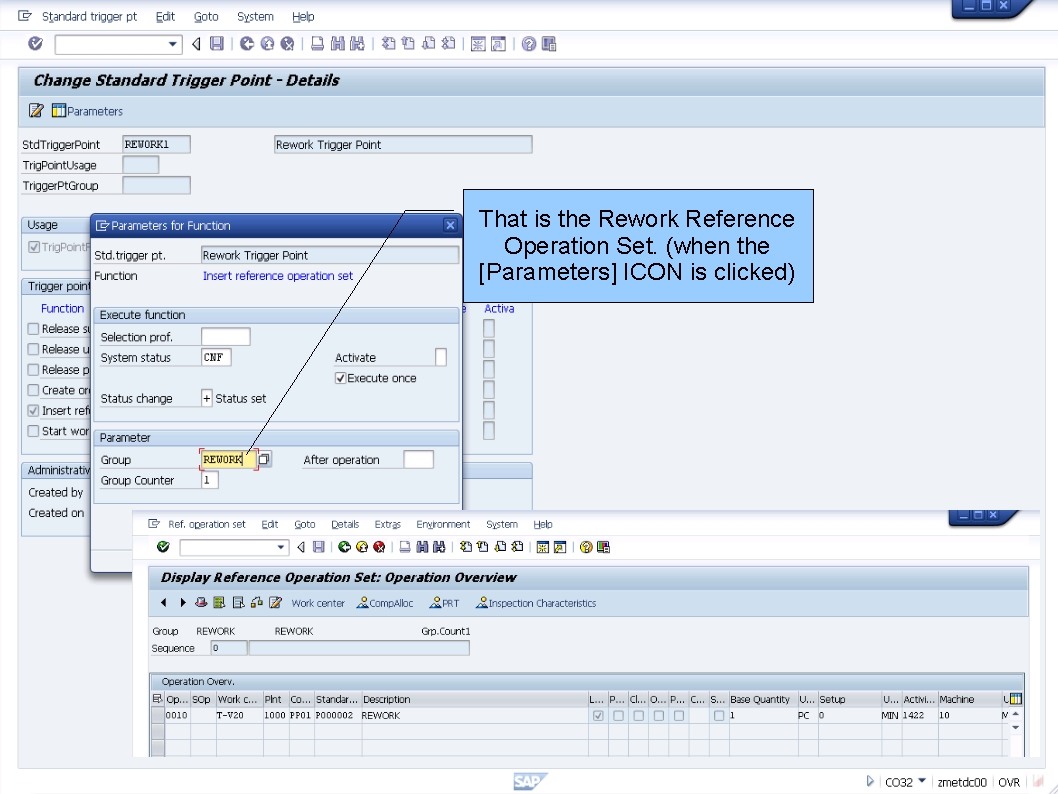The height and width of the screenshot is (794, 1058).
Task: Click the pencil icon in the Operation Overview toolbar
Action: [x=275, y=602]
